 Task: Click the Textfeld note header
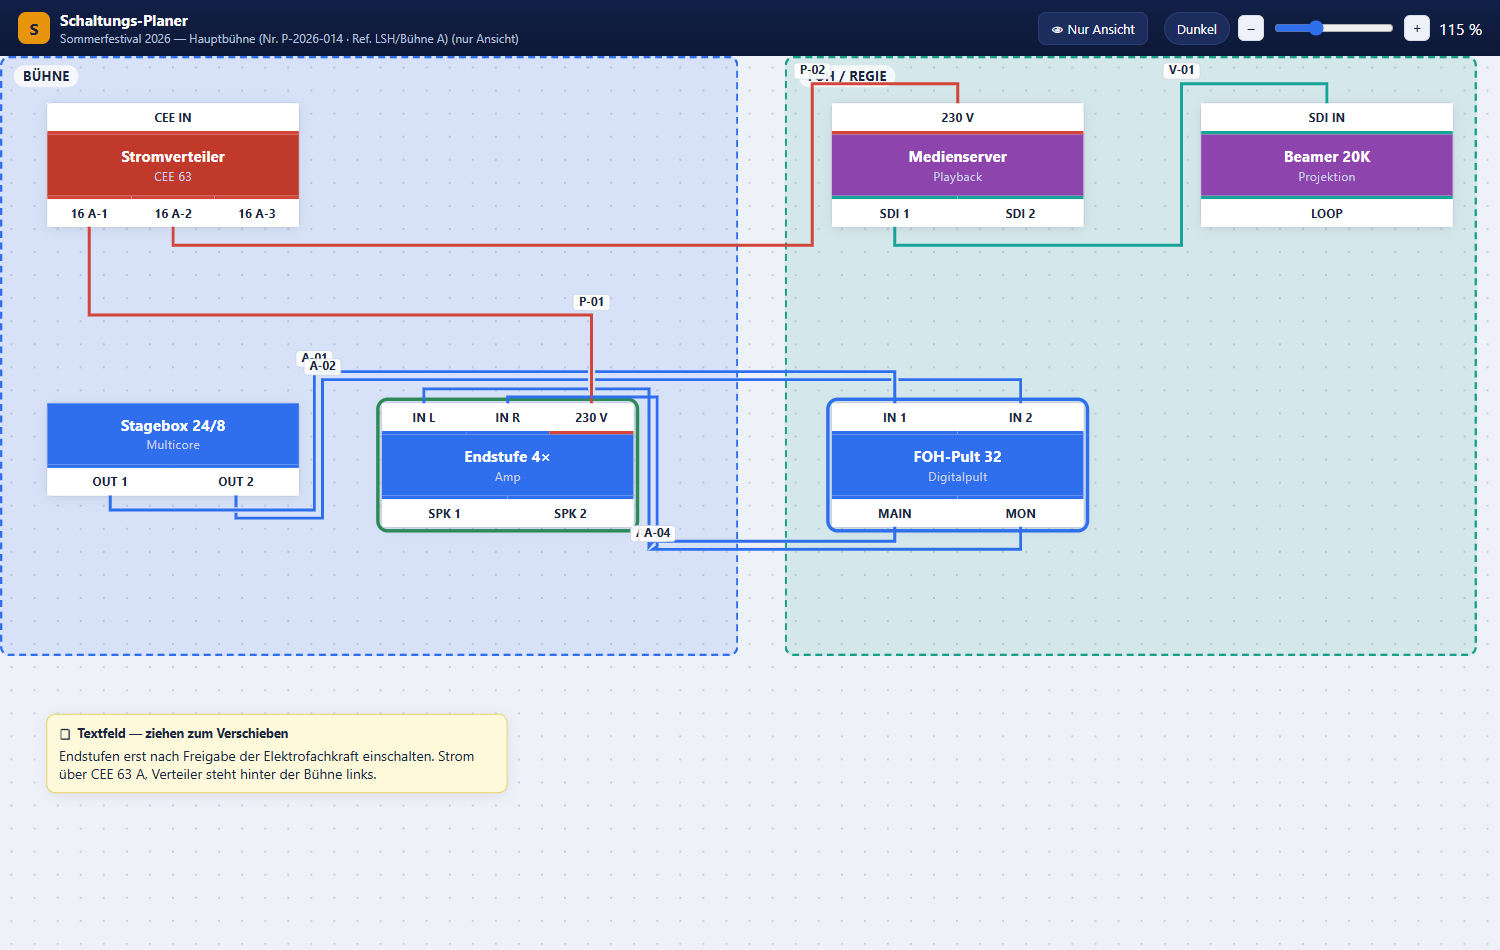coord(277,733)
